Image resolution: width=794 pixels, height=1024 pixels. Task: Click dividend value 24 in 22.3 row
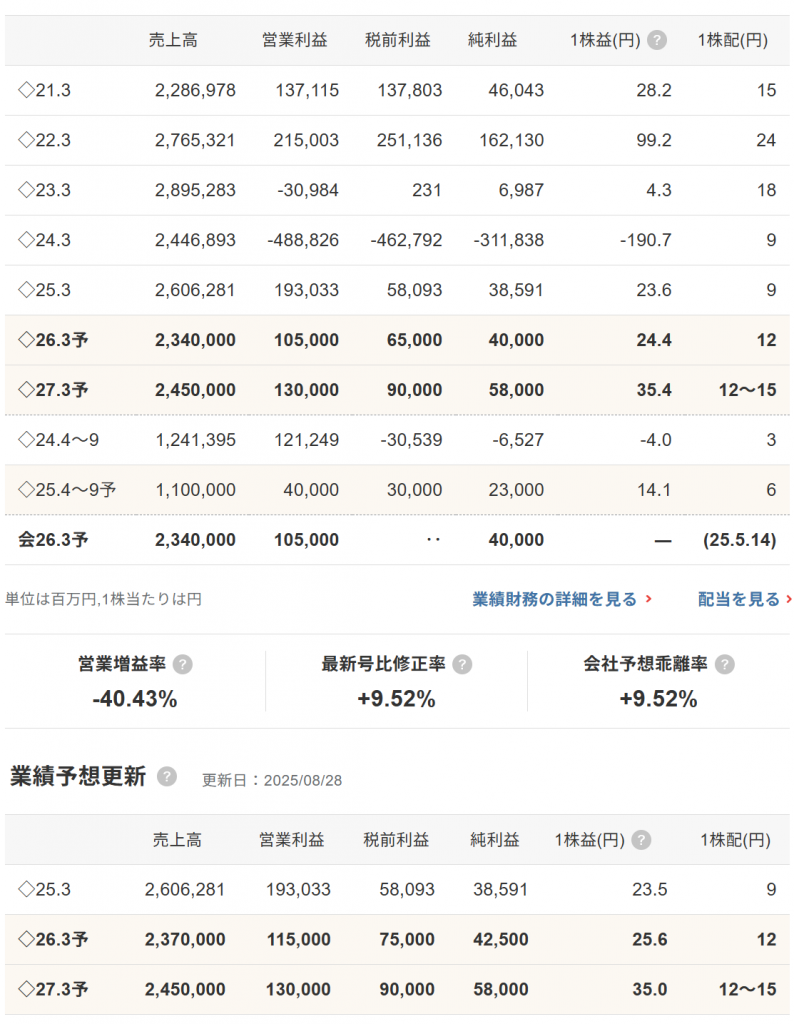tap(766, 140)
